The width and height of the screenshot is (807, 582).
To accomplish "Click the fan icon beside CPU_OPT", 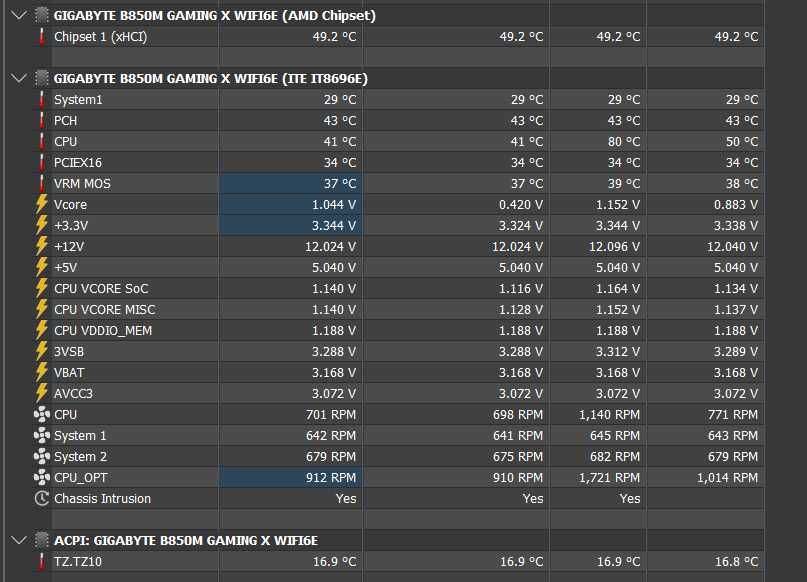I will [42, 478].
